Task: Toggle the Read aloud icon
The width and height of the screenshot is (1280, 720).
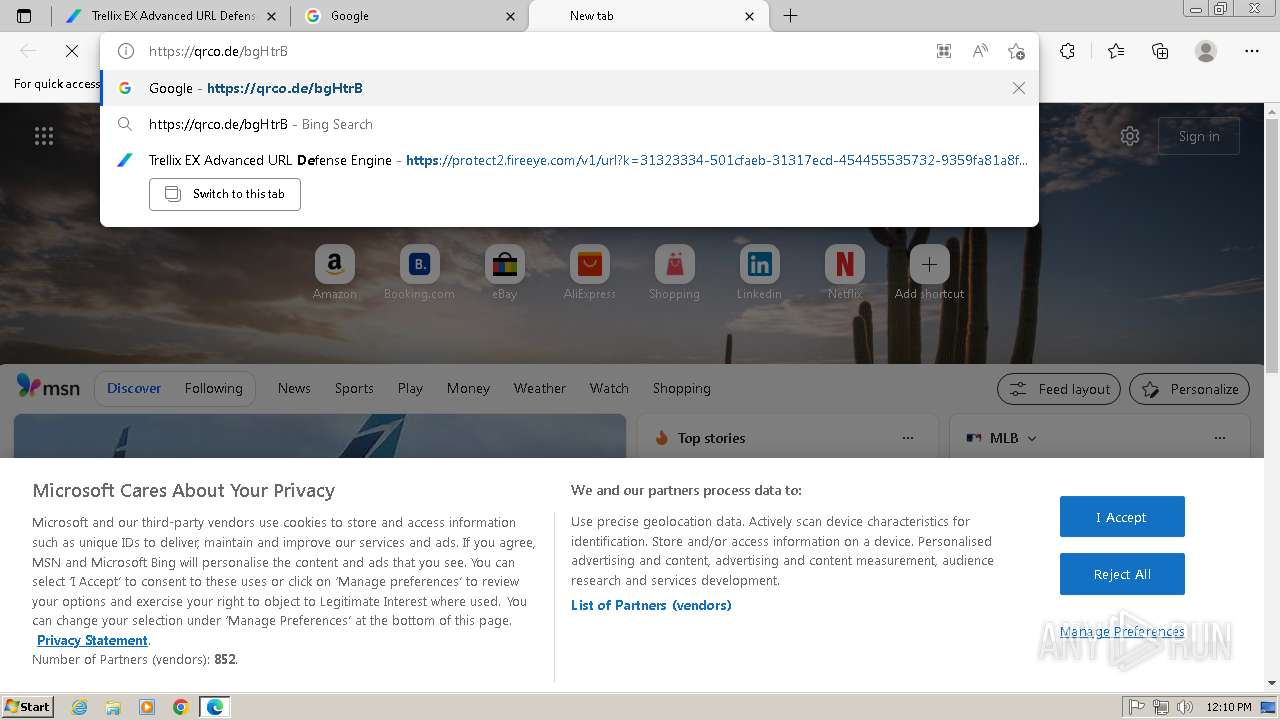Action: coord(980,51)
